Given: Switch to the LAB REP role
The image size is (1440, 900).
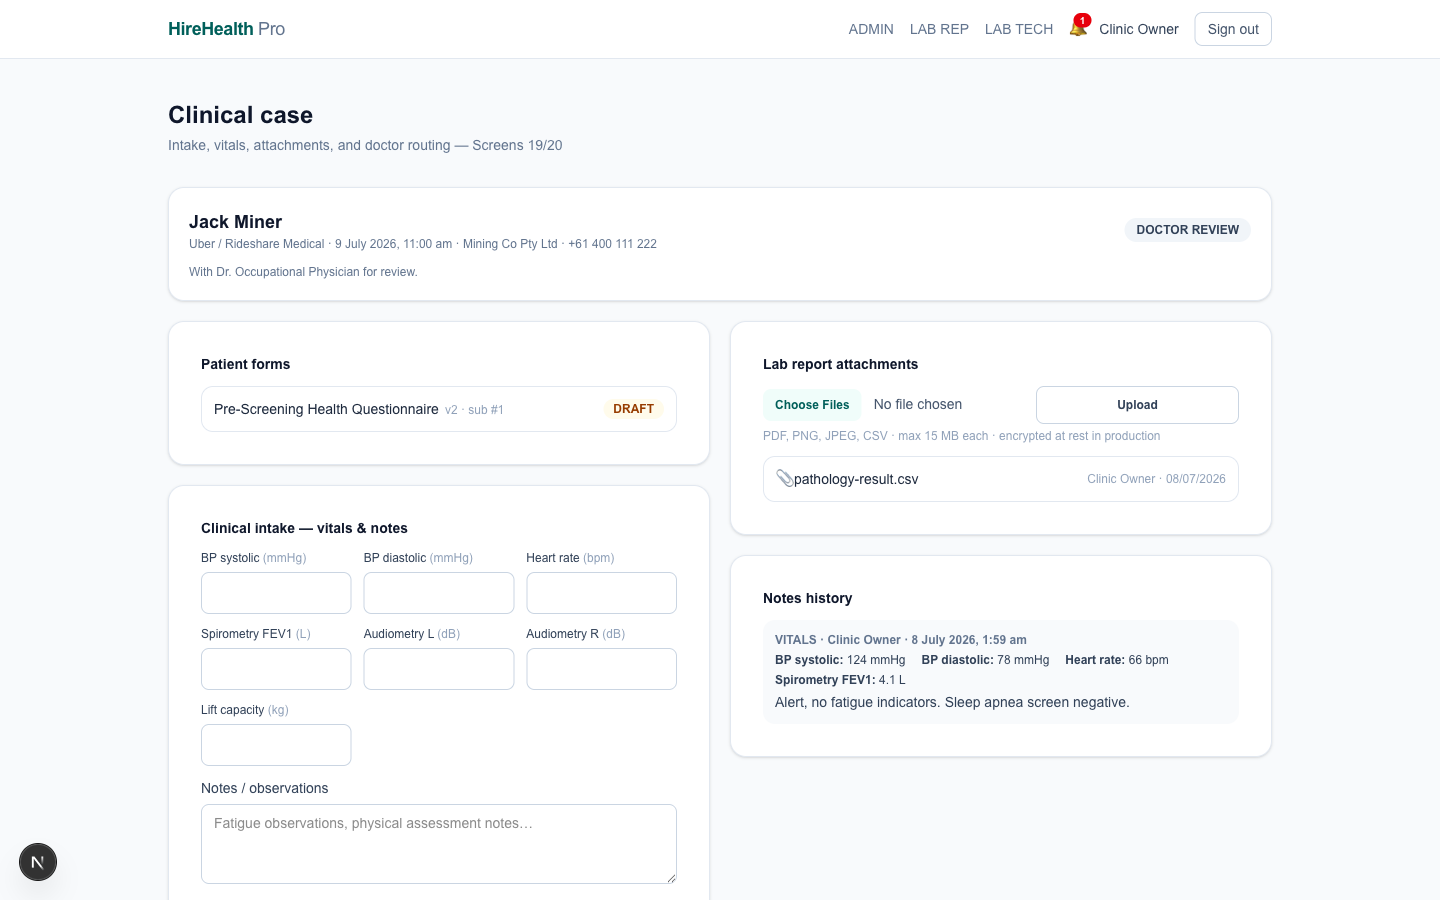Looking at the screenshot, I should point(939,29).
